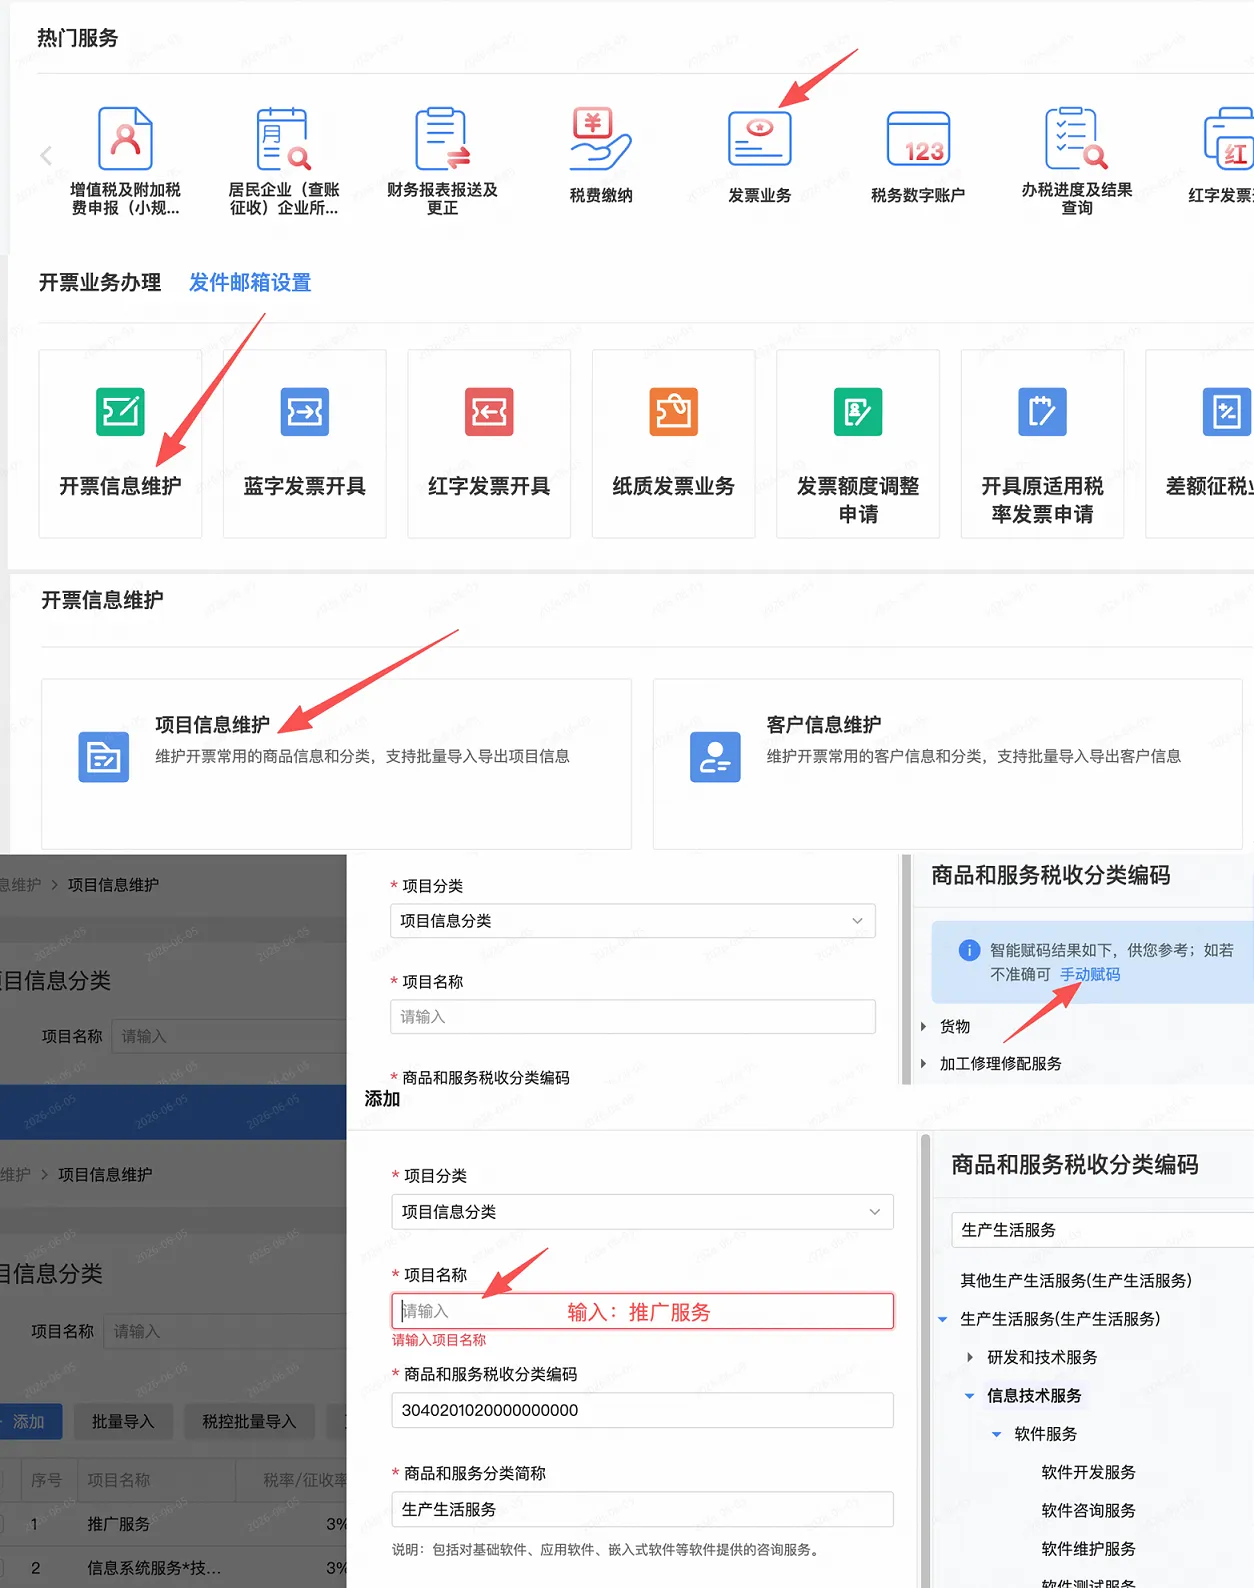
Task: Open 居民企业(查账征收)企业所得税 icon
Action: tap(283, 139)
